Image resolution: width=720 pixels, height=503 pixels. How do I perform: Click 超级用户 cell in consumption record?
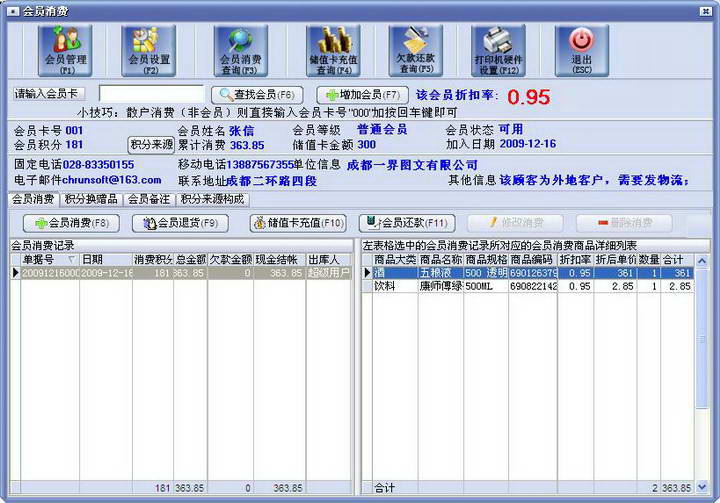click(x=328, y=273)
